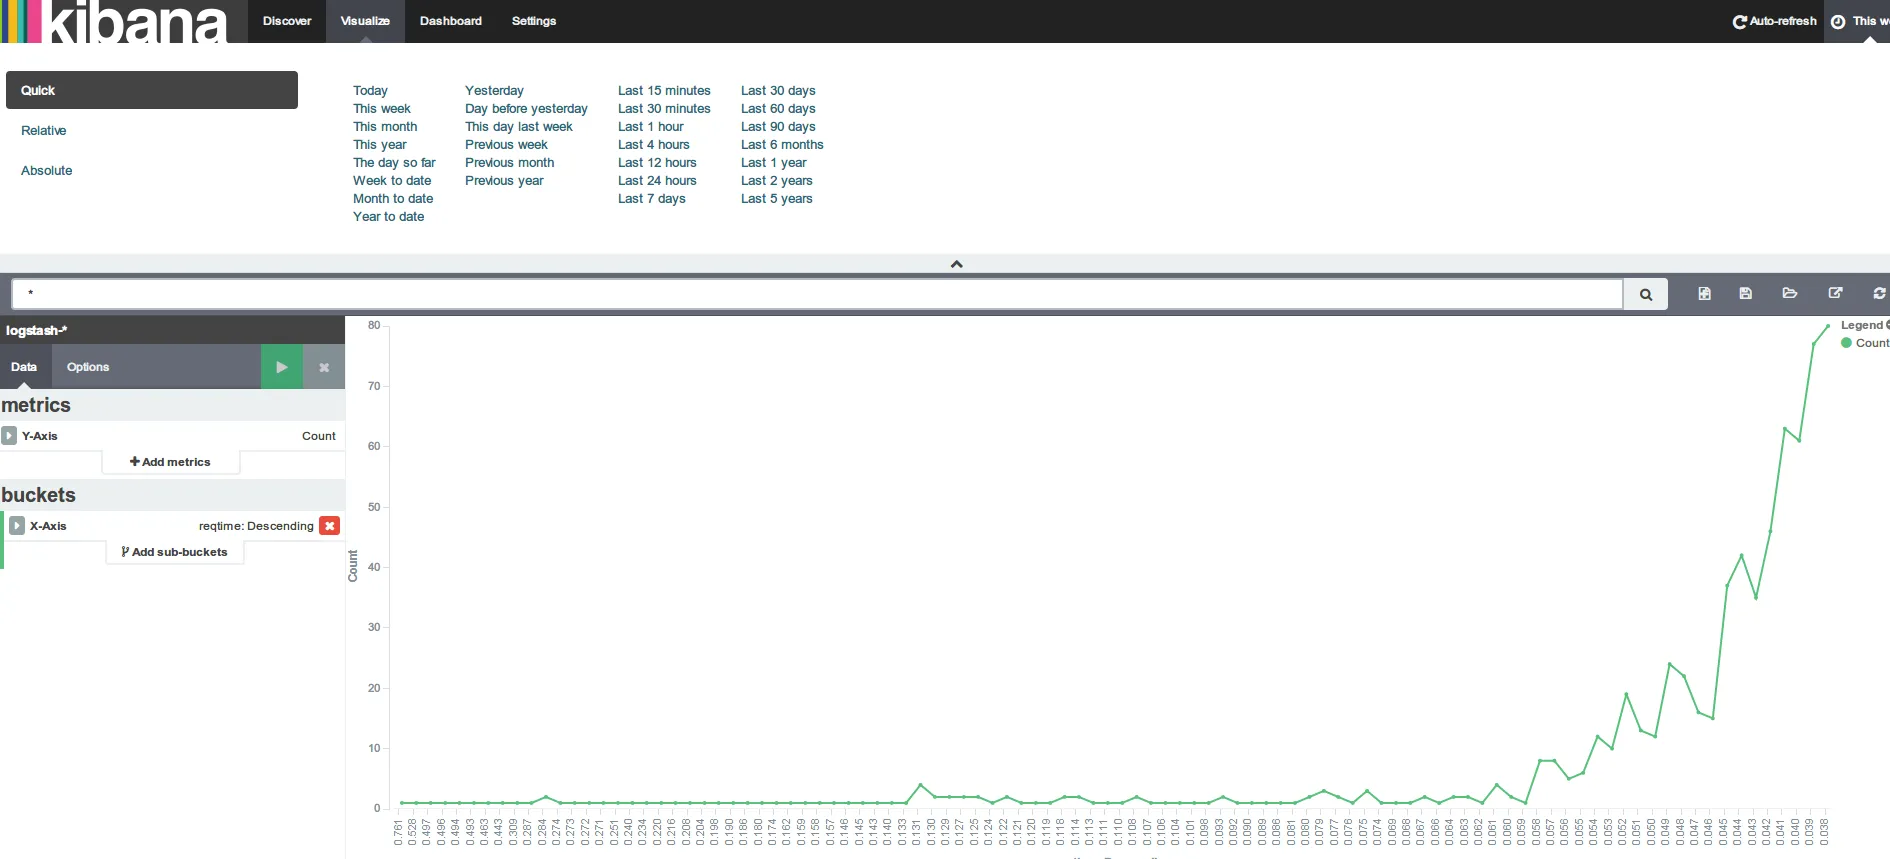Switch to the Options tab
The image size is (1890, 859).
pyautogui.click(x=88, y=367)
